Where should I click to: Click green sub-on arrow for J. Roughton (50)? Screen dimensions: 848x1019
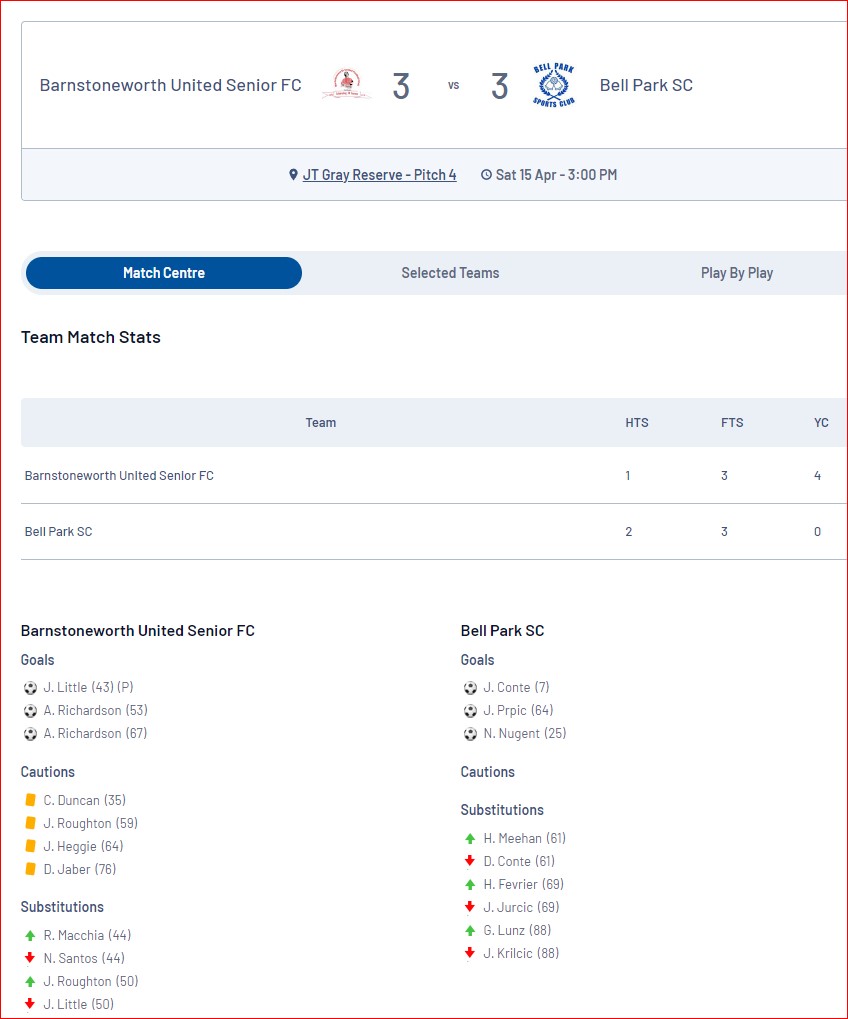pyautogui.click(x=30, y=981)
